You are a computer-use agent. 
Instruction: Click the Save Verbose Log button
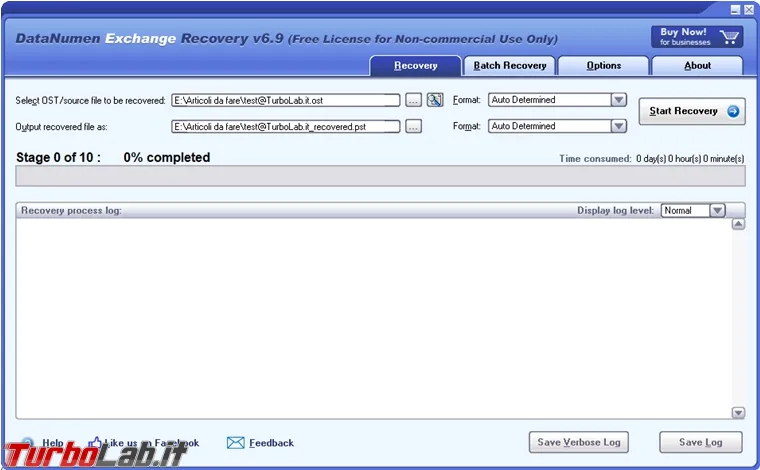[x=579, y=442]
